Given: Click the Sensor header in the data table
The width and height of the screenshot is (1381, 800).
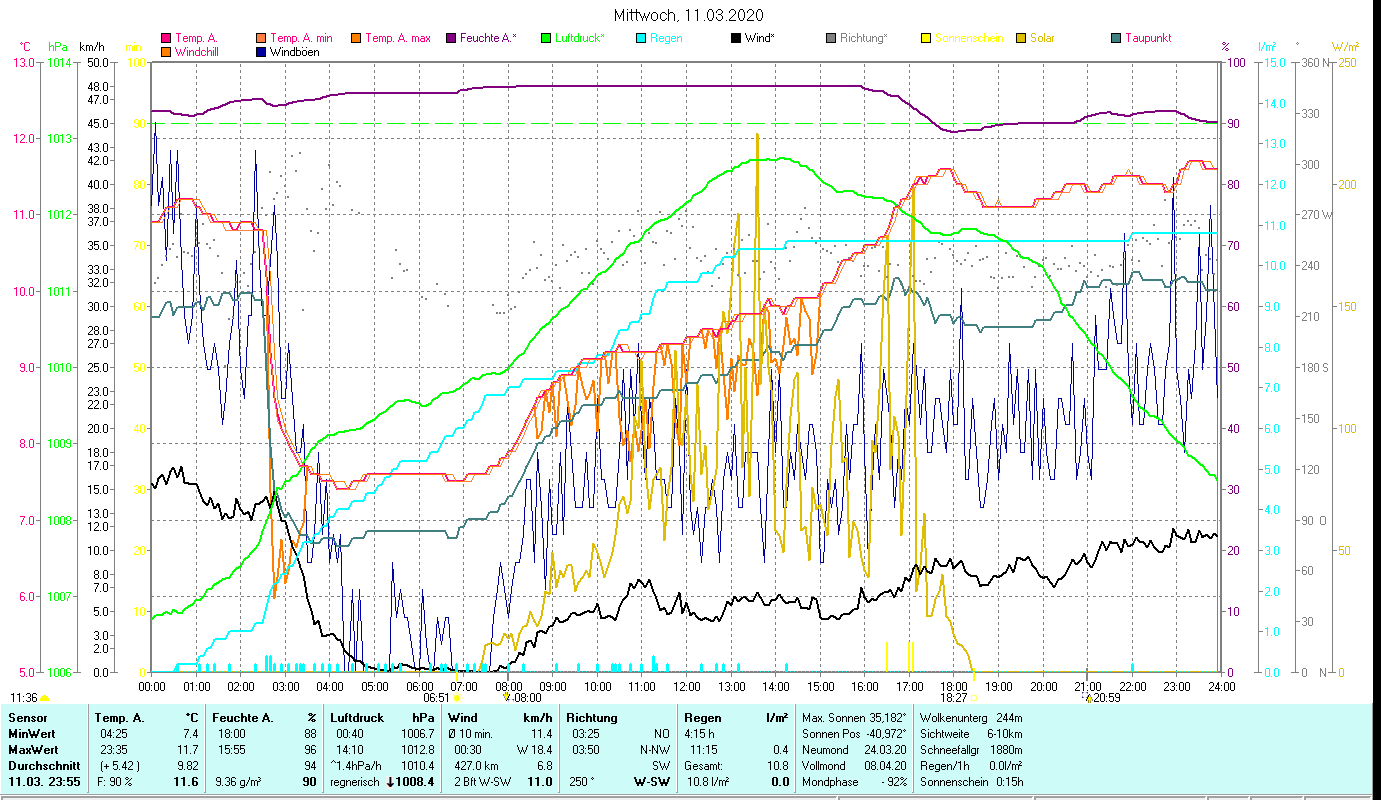Looking at the screenshot, I should 27,718.
